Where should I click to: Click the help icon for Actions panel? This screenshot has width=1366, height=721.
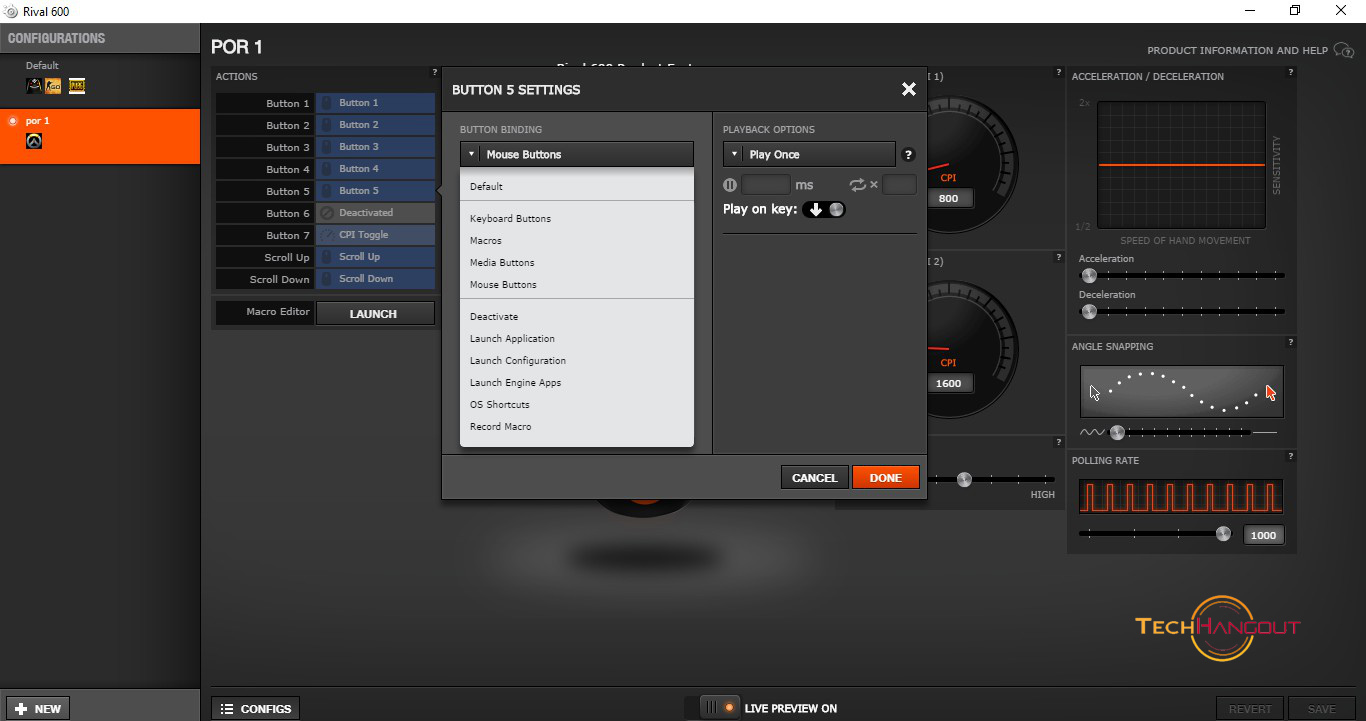click(435, 72)
